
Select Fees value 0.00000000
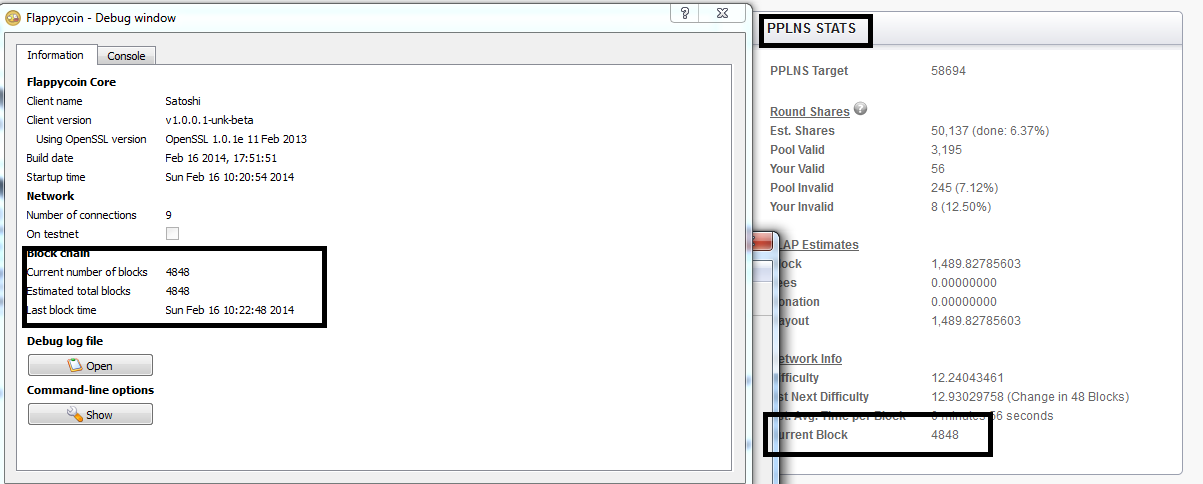(x=964, y=283)
